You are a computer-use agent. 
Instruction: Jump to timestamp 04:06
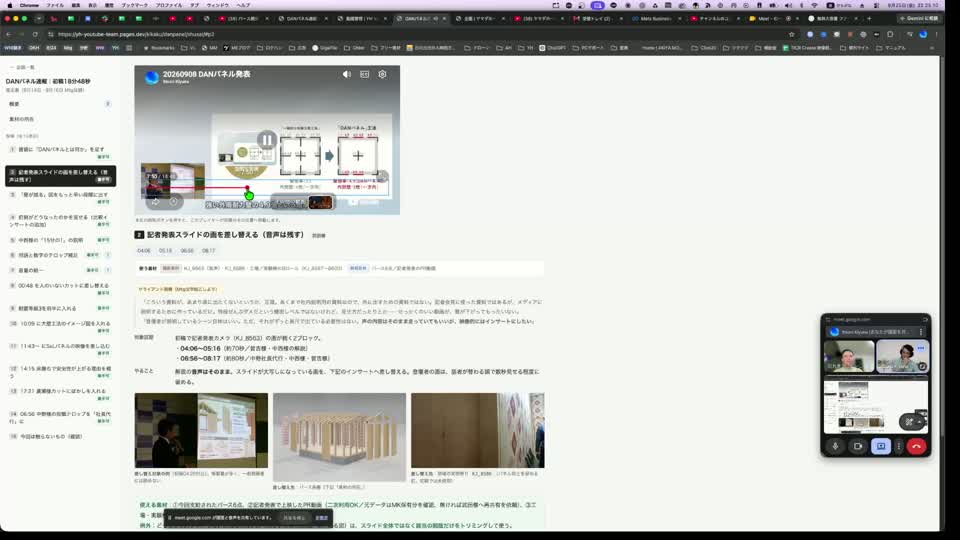(144, 251)
